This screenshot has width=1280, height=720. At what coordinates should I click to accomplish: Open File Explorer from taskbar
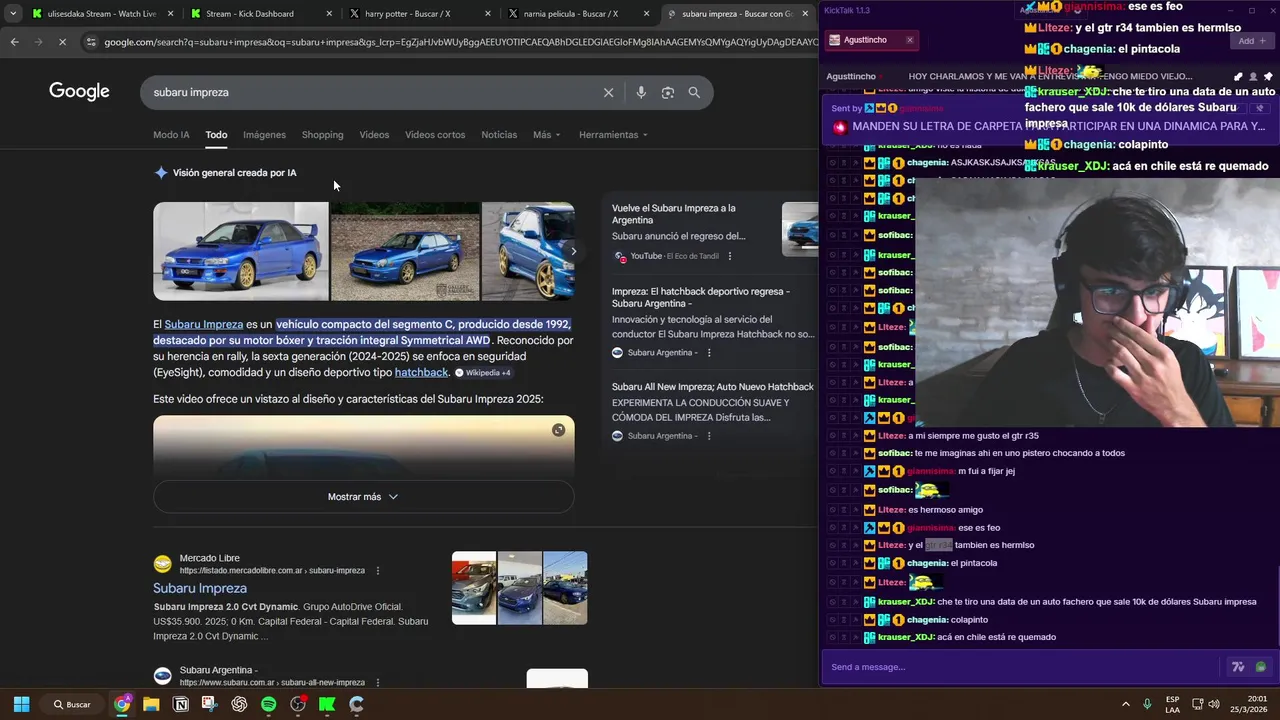click(x=151, y=704)
